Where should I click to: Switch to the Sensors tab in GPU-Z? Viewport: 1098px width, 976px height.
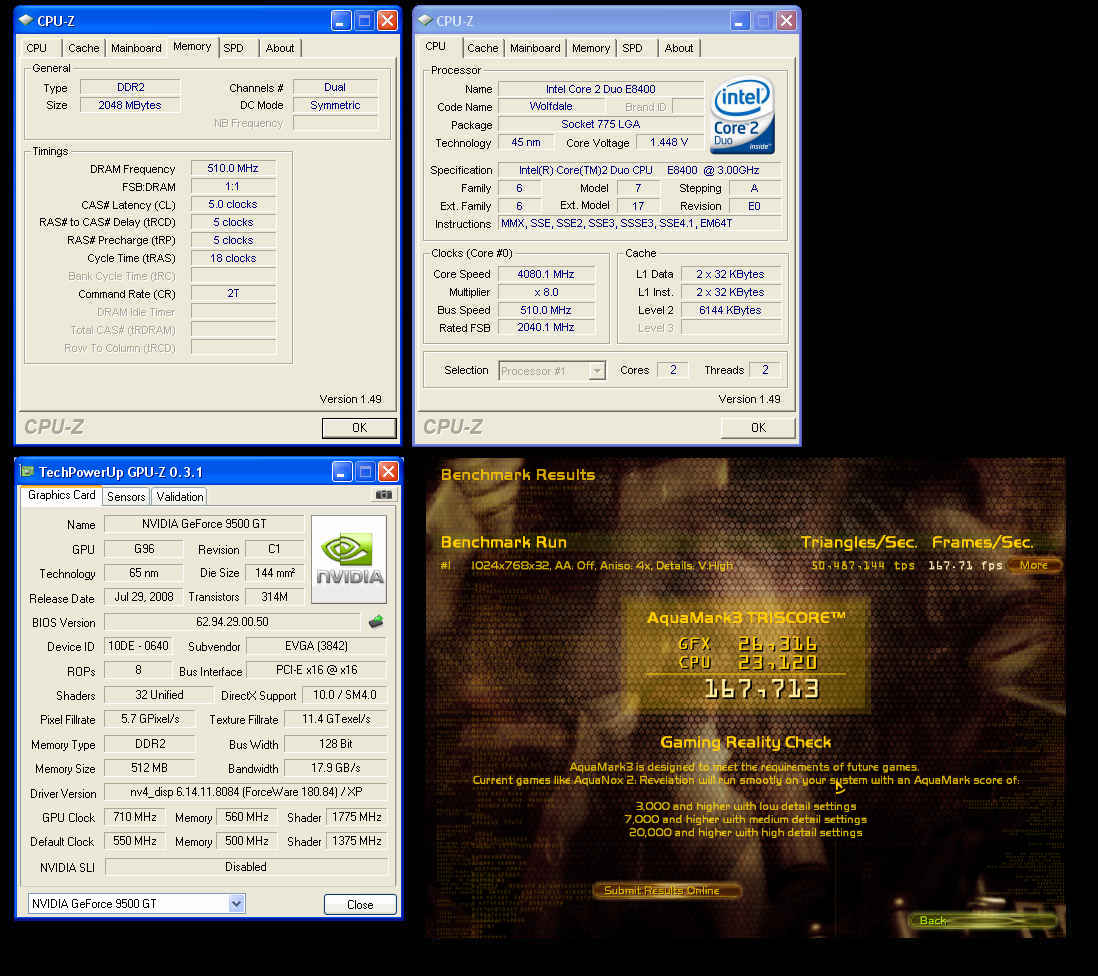click(126, 496)
